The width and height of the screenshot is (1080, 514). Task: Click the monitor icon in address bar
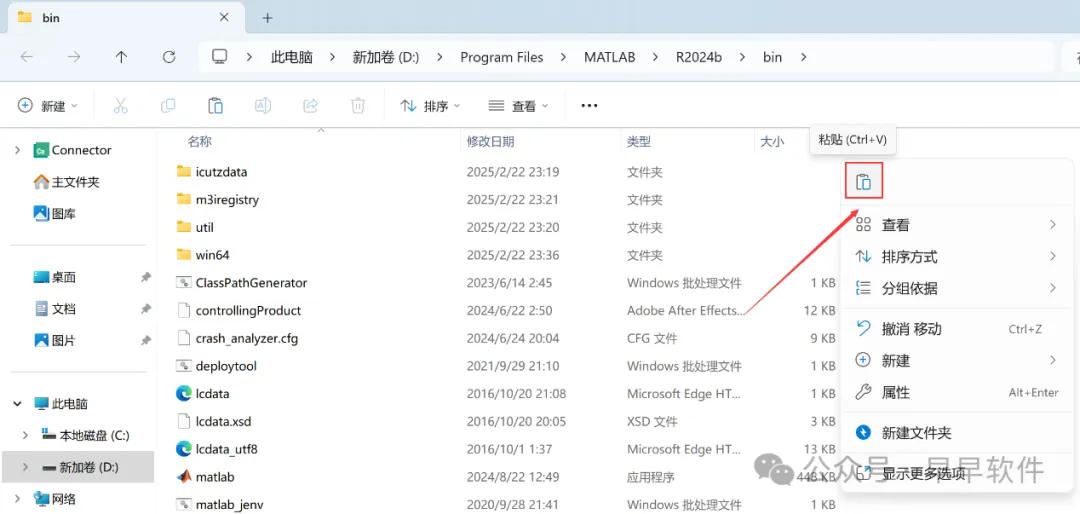click(x=220, y=56)
